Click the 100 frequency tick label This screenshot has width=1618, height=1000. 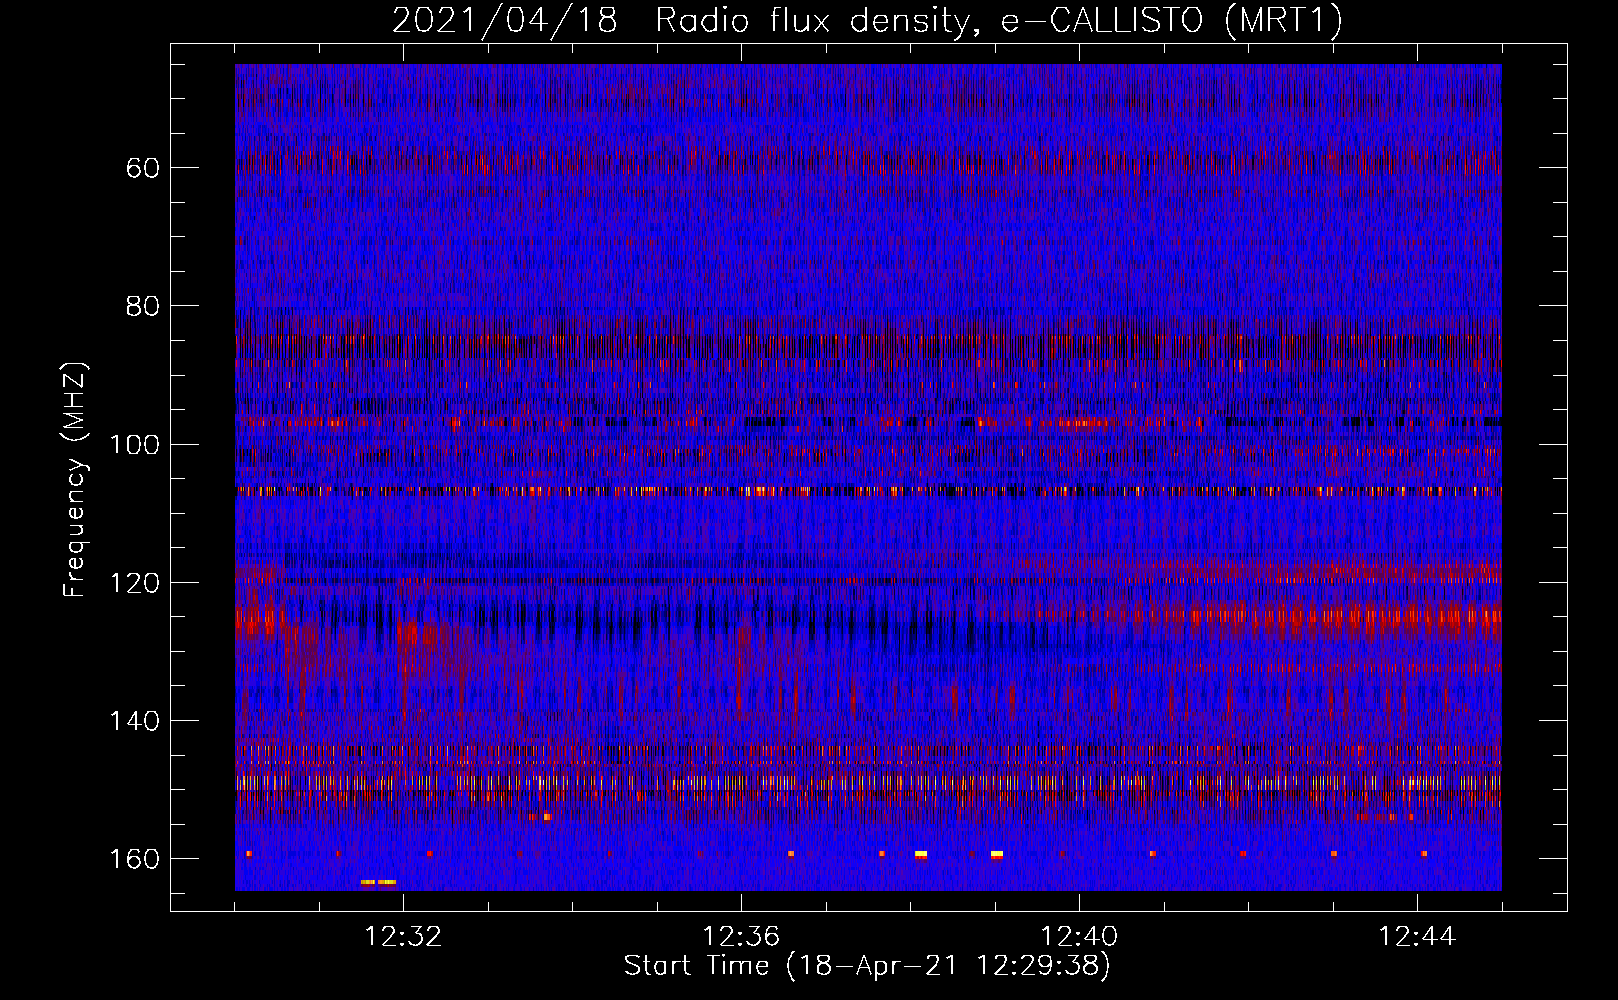[135, 444]
